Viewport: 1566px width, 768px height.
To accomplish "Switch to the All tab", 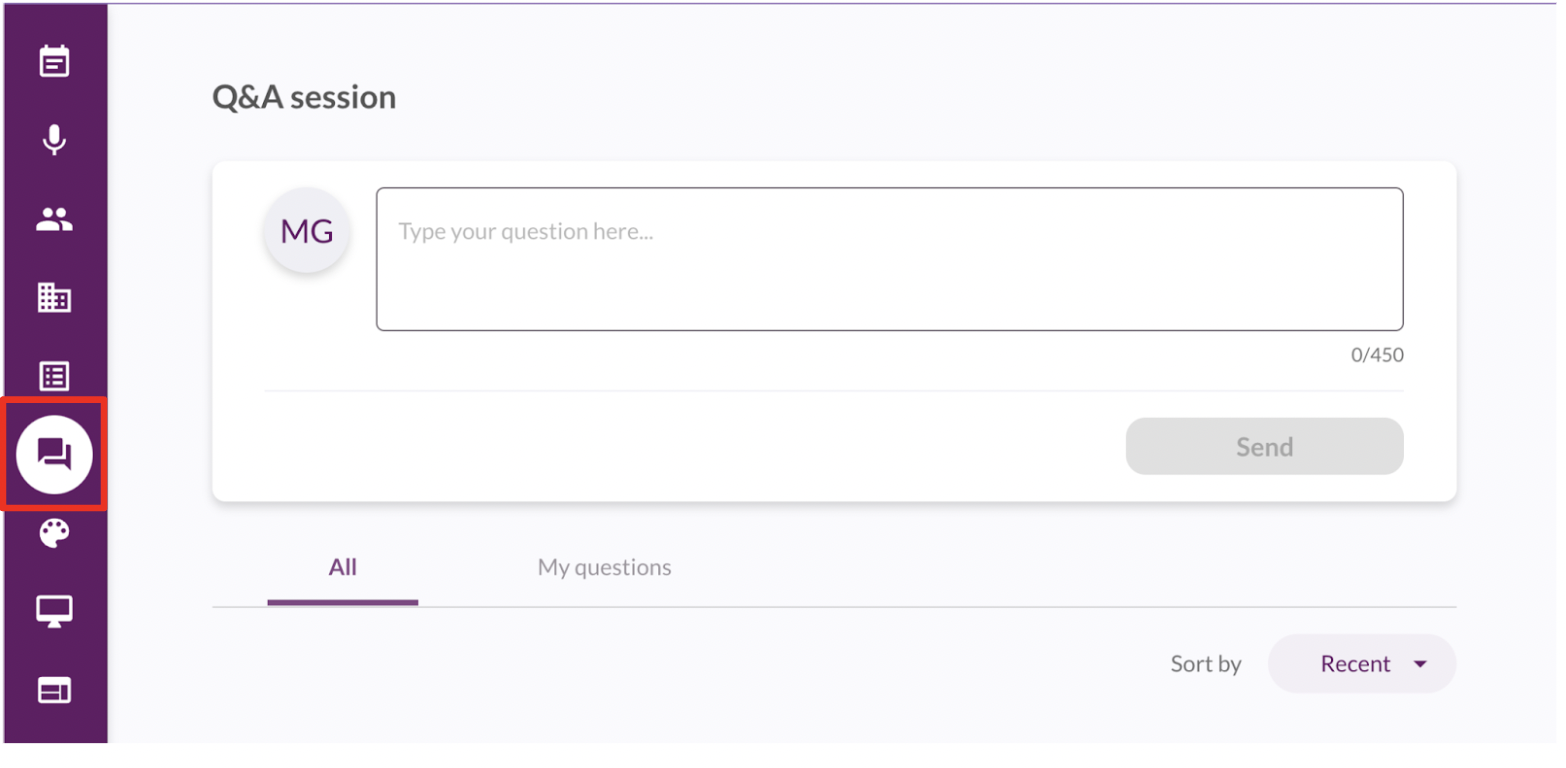I will pyautogui.click(x=342, y=568).
